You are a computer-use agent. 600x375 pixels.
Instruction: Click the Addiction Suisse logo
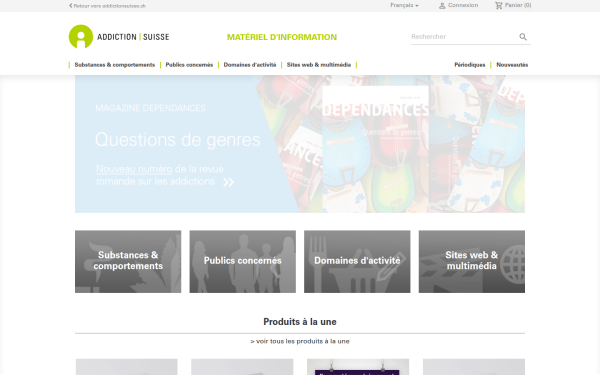(119, 37)
